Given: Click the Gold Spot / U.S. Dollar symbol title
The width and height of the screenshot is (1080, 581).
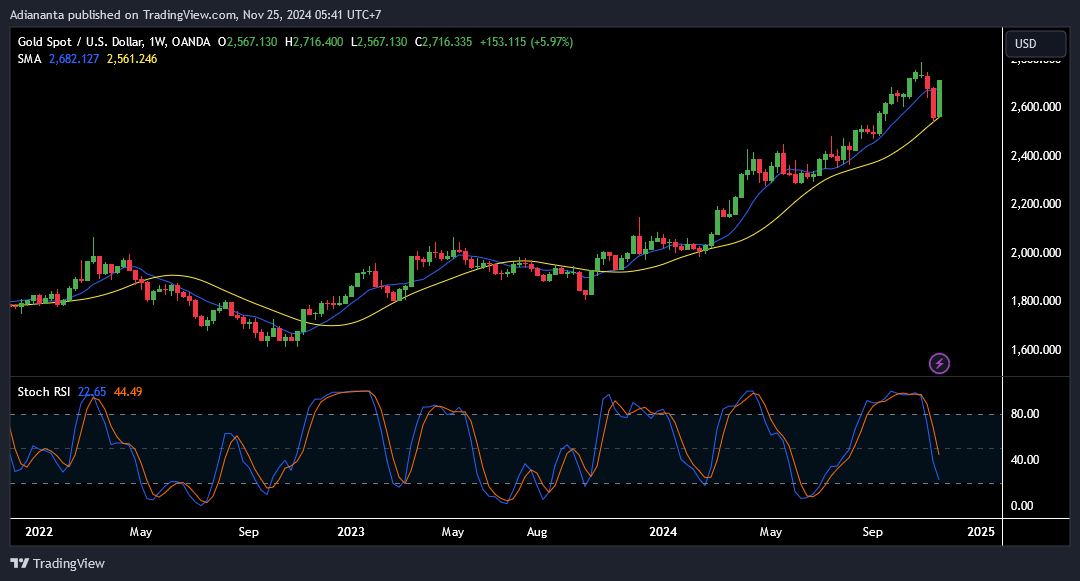Looking at the screenshot, I should pyautogui.click(x=114, y=42).
